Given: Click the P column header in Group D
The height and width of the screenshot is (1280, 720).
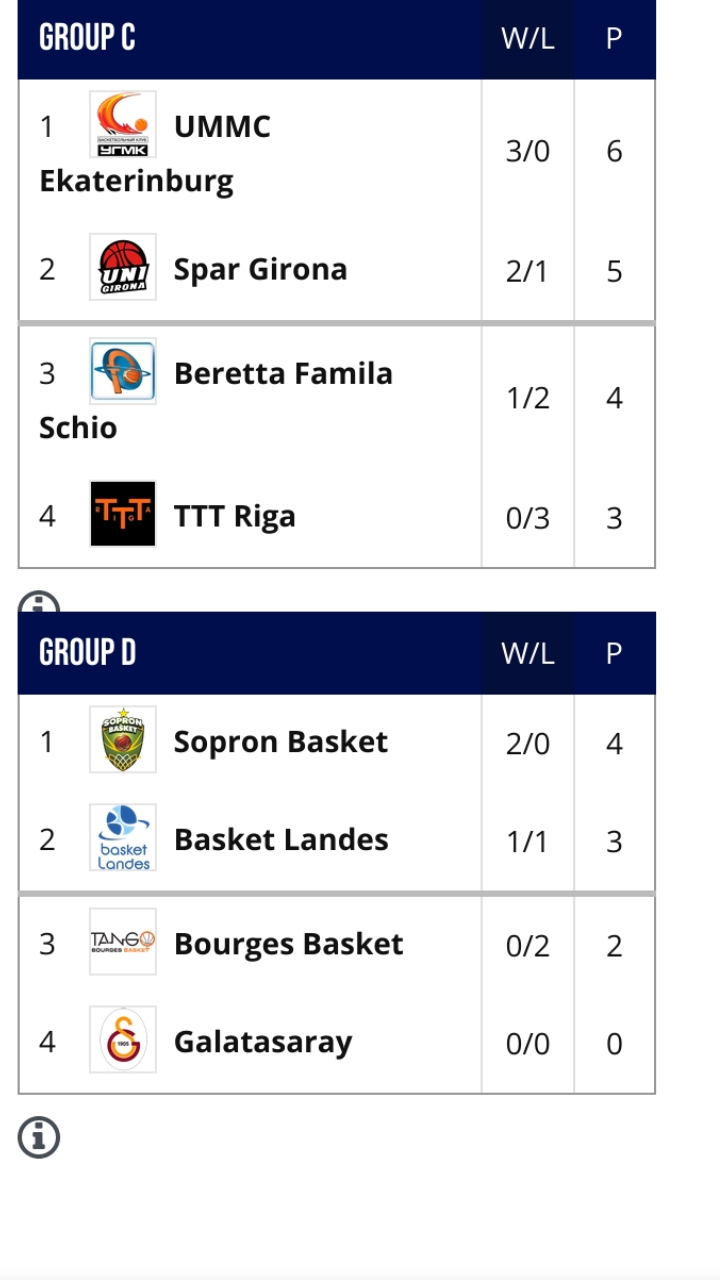Looking at the screenshot, I should pos(614,653).
